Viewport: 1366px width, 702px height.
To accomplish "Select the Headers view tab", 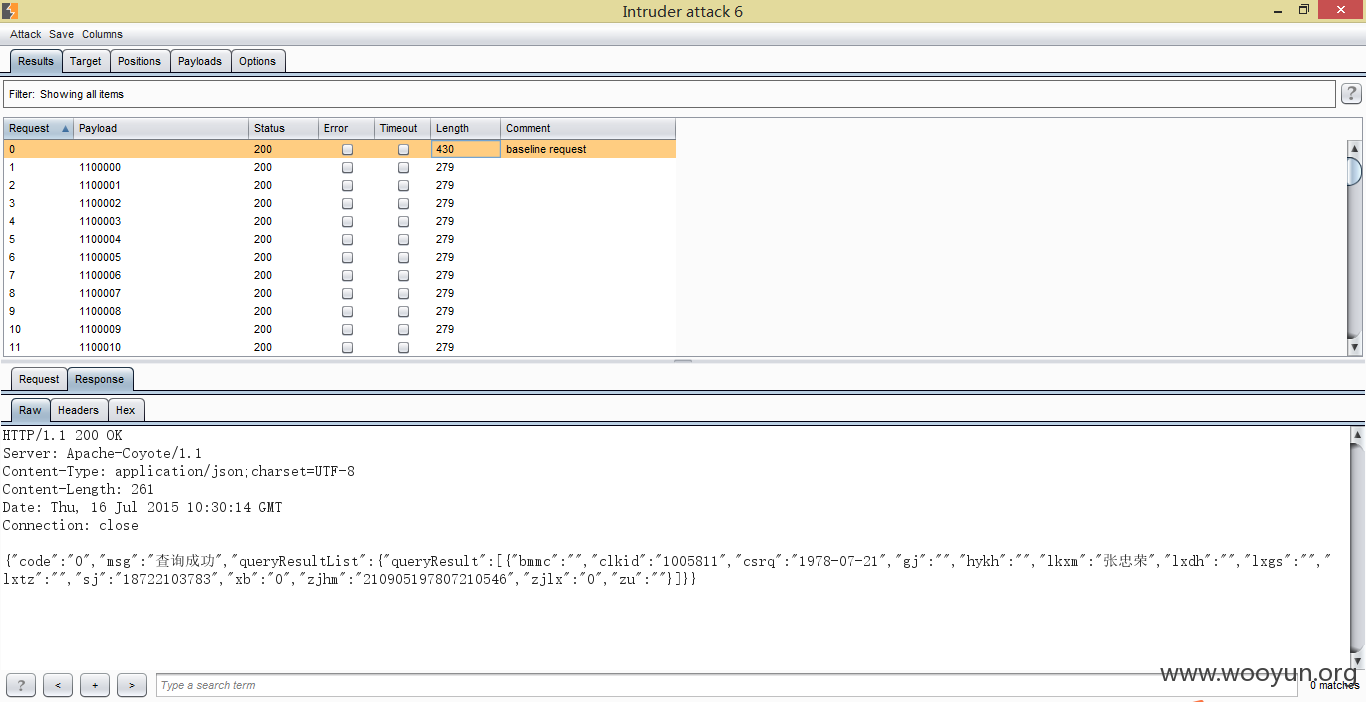I will coord(78,410).
